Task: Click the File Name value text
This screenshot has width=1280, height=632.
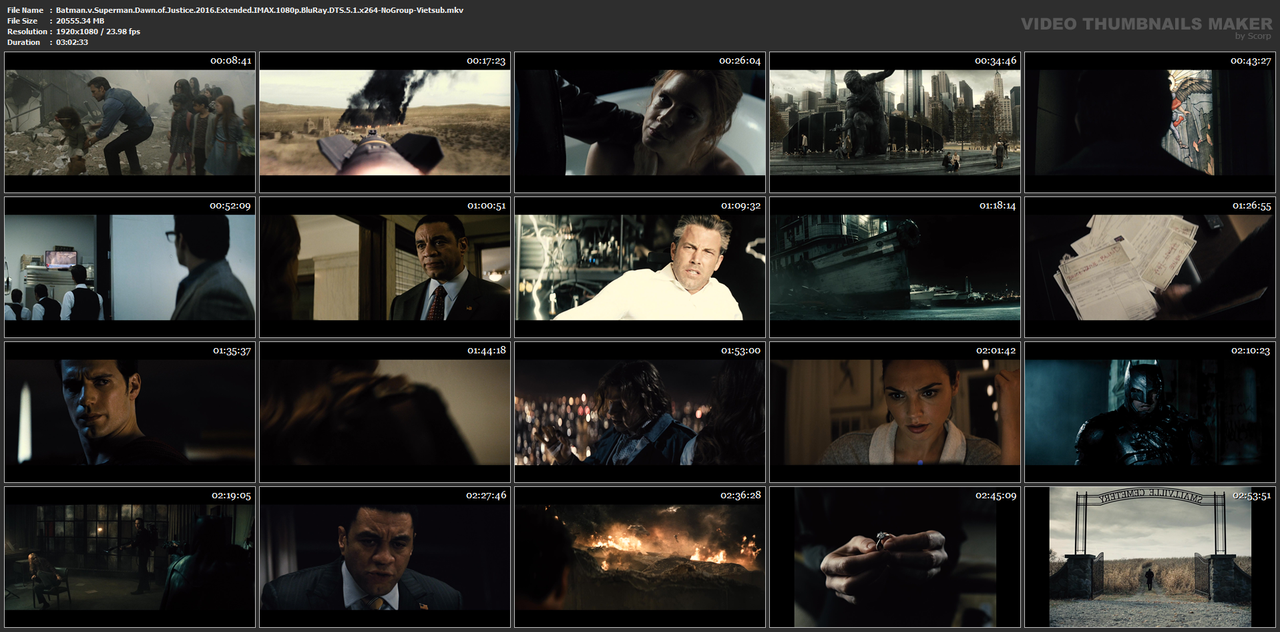Action: (259, 10)
